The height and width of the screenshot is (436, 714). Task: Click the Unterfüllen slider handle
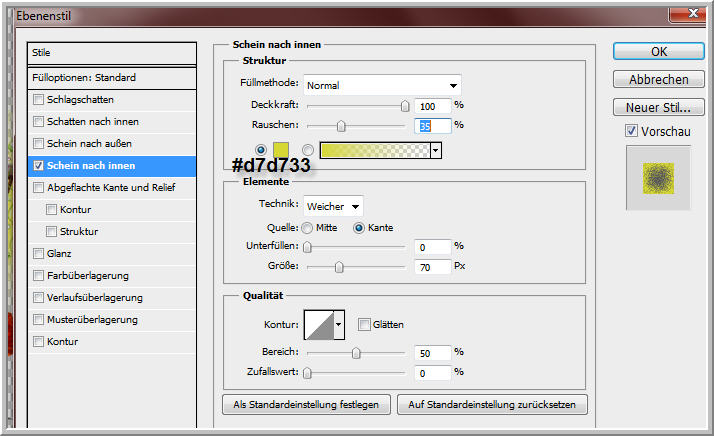tap(307, 247)
